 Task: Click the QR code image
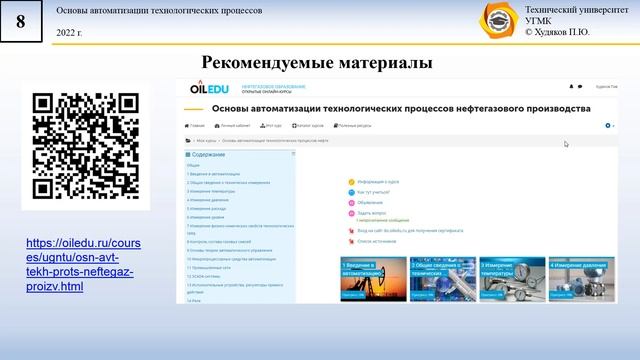[x=86, y=146]
